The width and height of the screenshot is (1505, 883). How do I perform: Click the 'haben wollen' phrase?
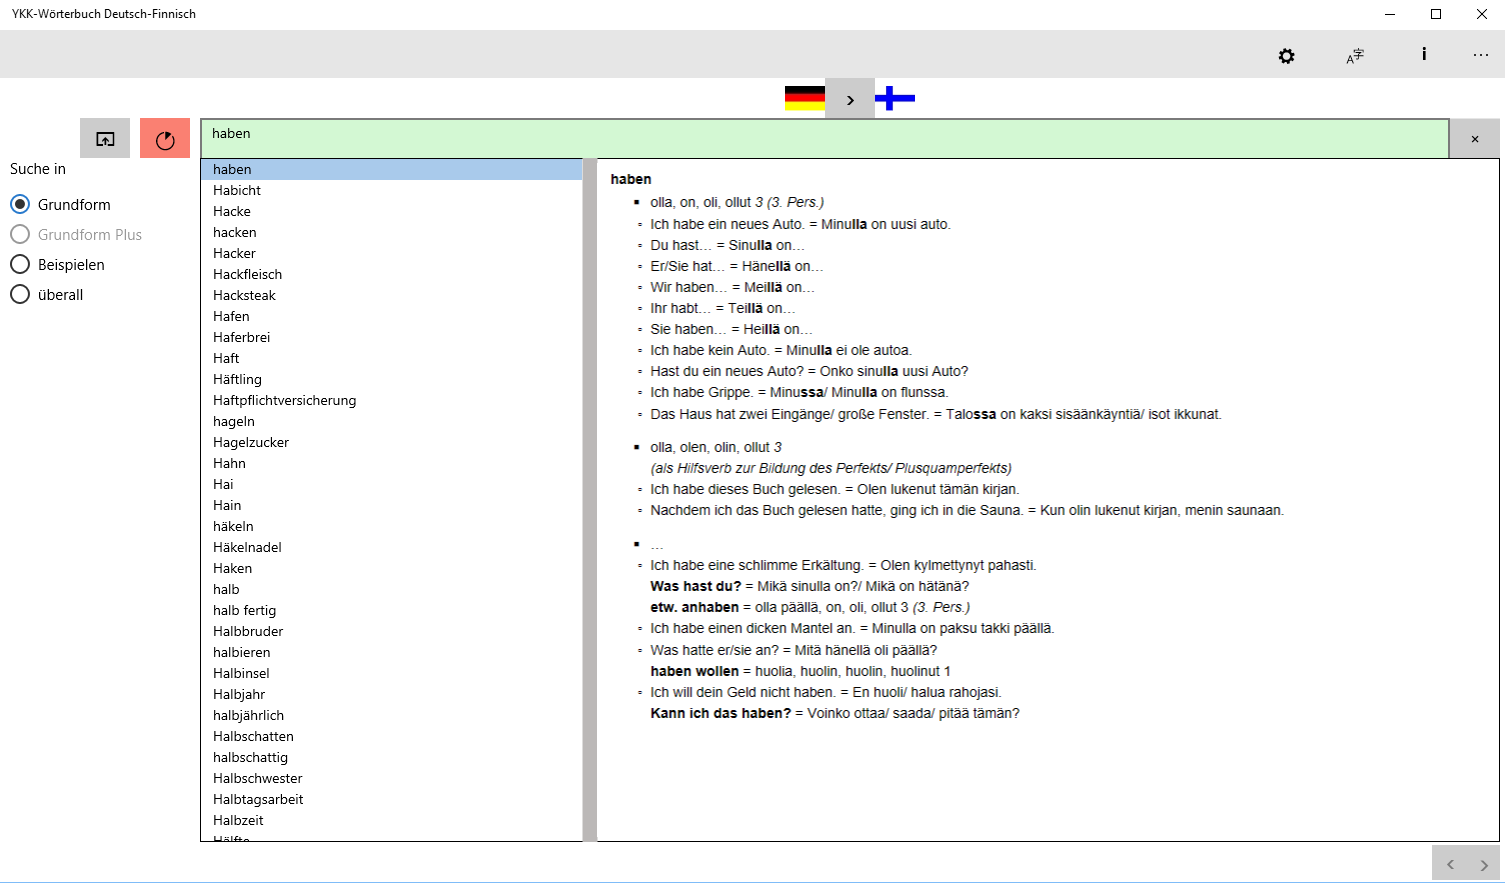pos(694,671)
